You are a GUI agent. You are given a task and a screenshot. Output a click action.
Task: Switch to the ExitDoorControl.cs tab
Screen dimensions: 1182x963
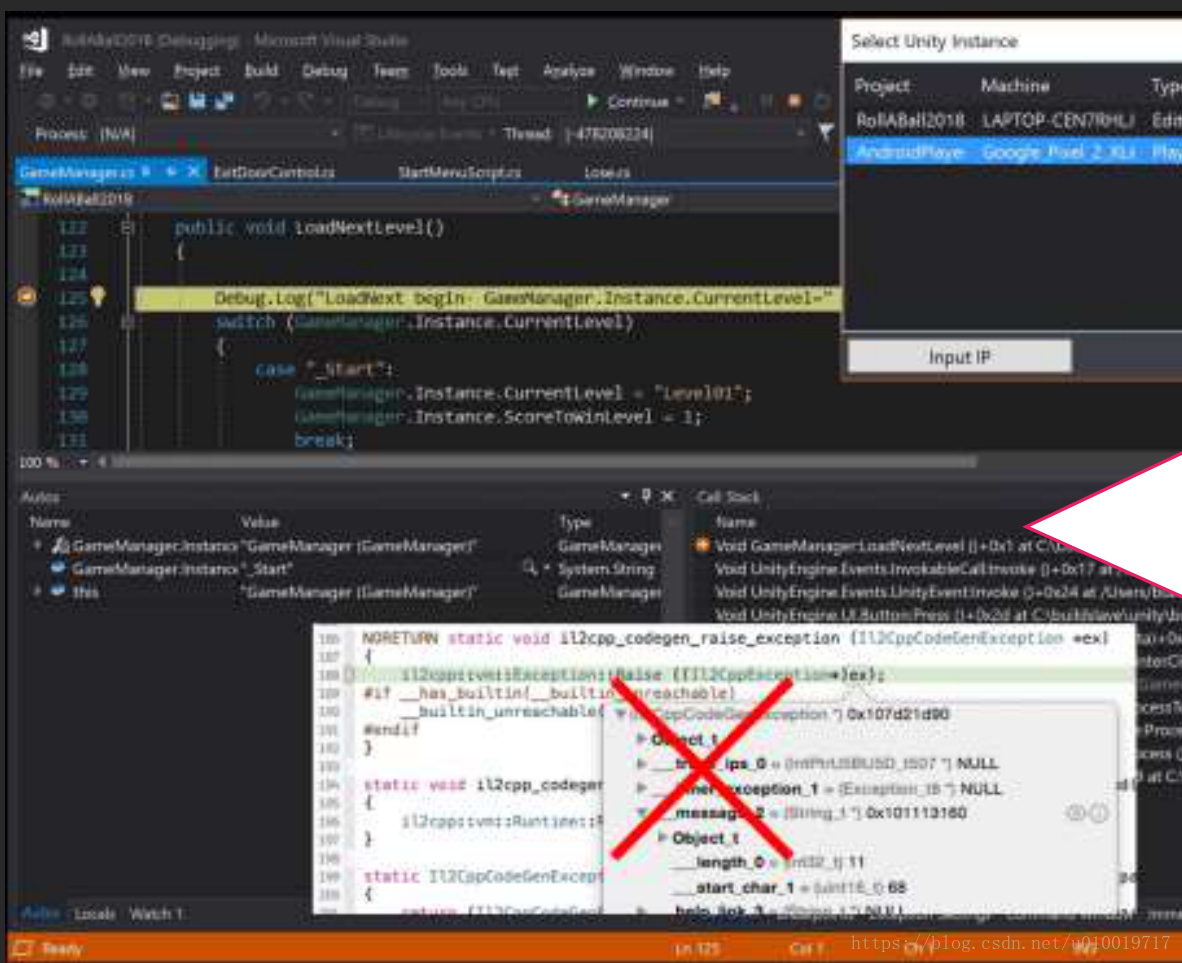274,172
